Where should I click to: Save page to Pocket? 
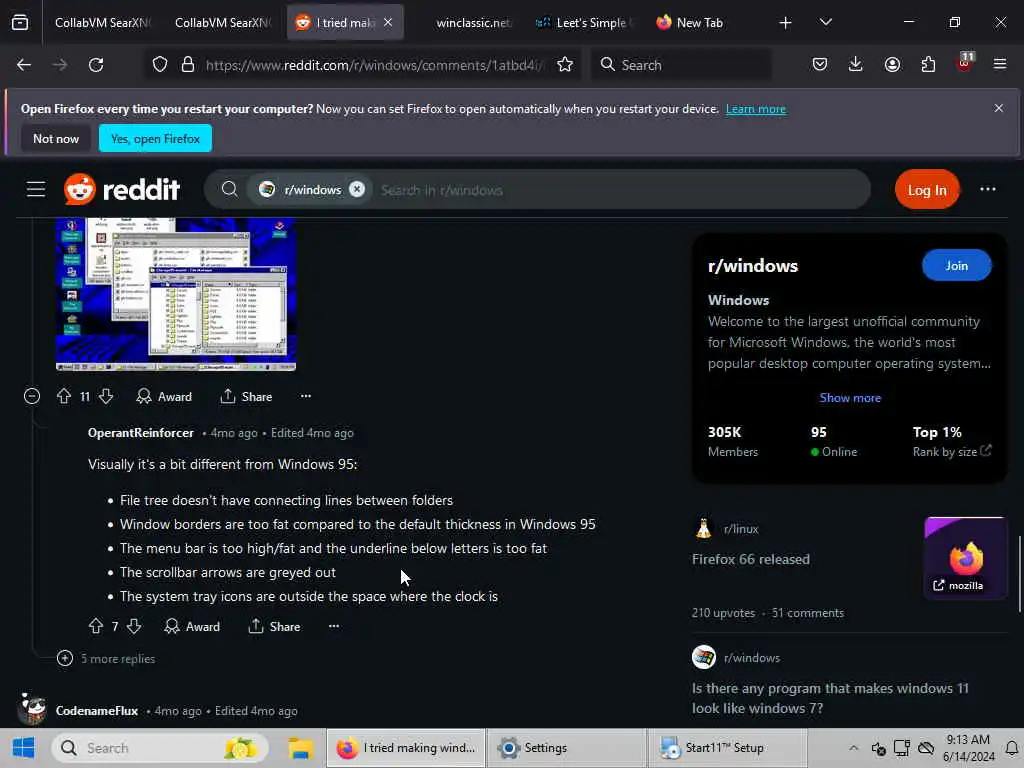click(820, 65)
